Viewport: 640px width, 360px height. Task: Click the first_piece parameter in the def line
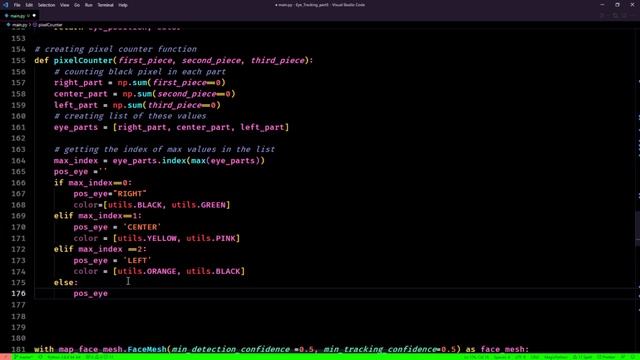tap(145, 60)
